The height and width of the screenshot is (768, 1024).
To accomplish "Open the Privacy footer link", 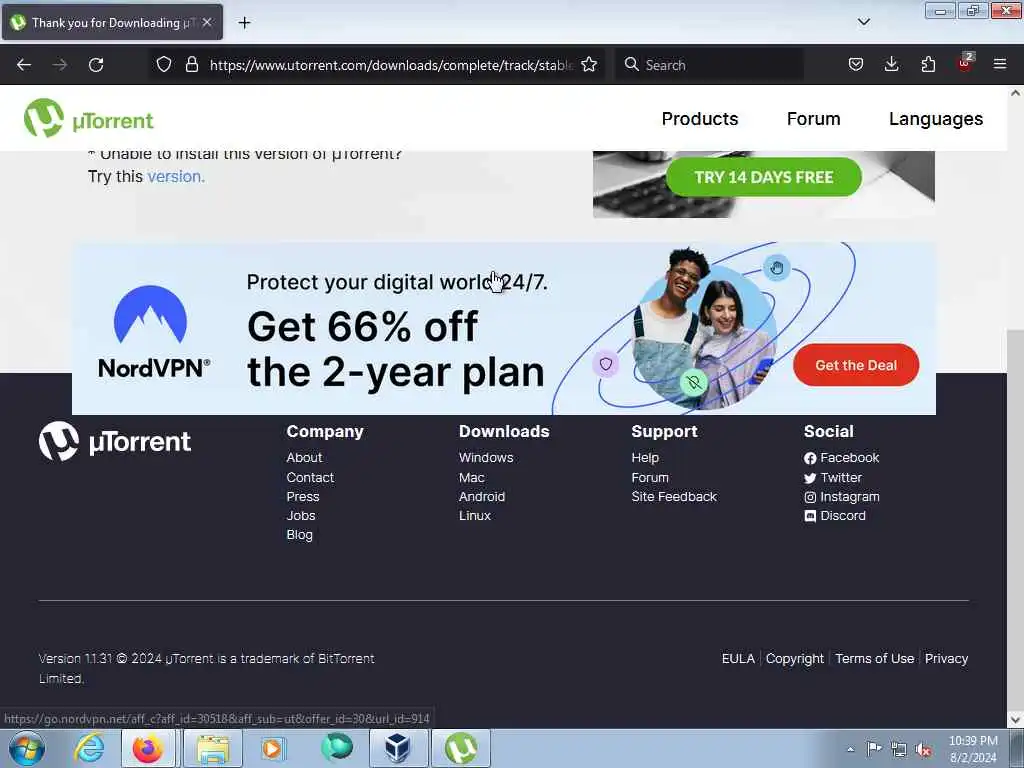I will coord(946,658).
